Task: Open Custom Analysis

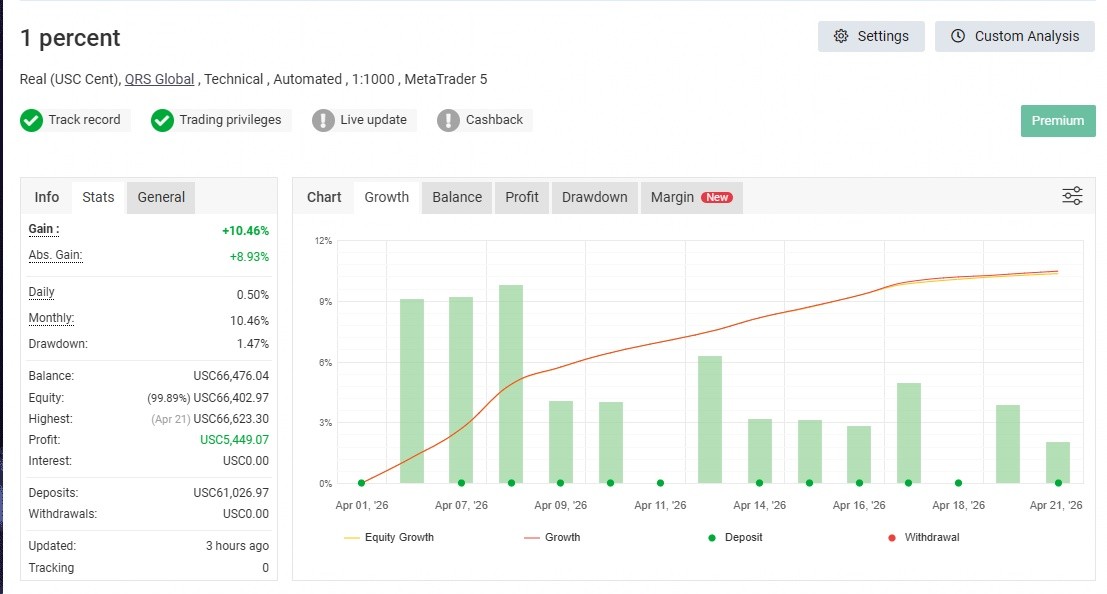Action: pos(1015,36)
